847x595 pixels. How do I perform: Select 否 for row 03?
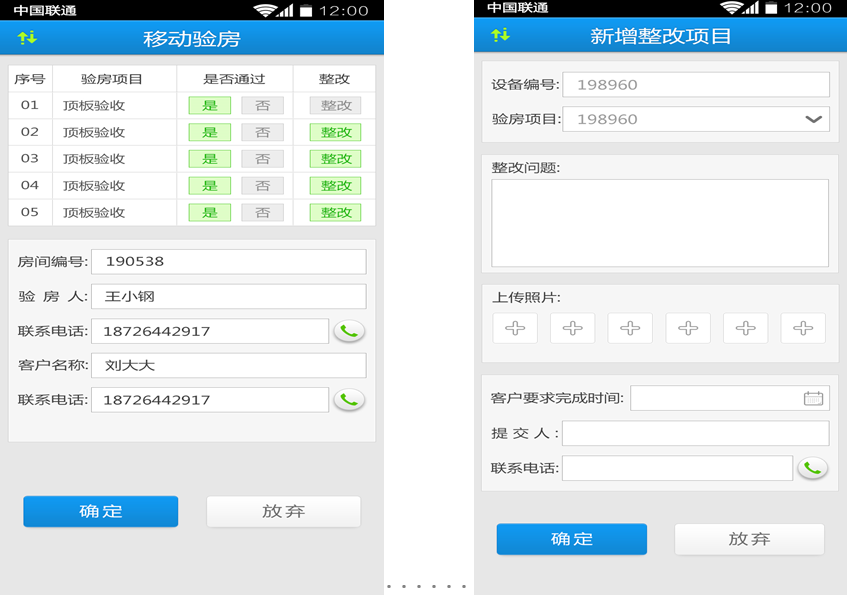[x=263, y=159]
